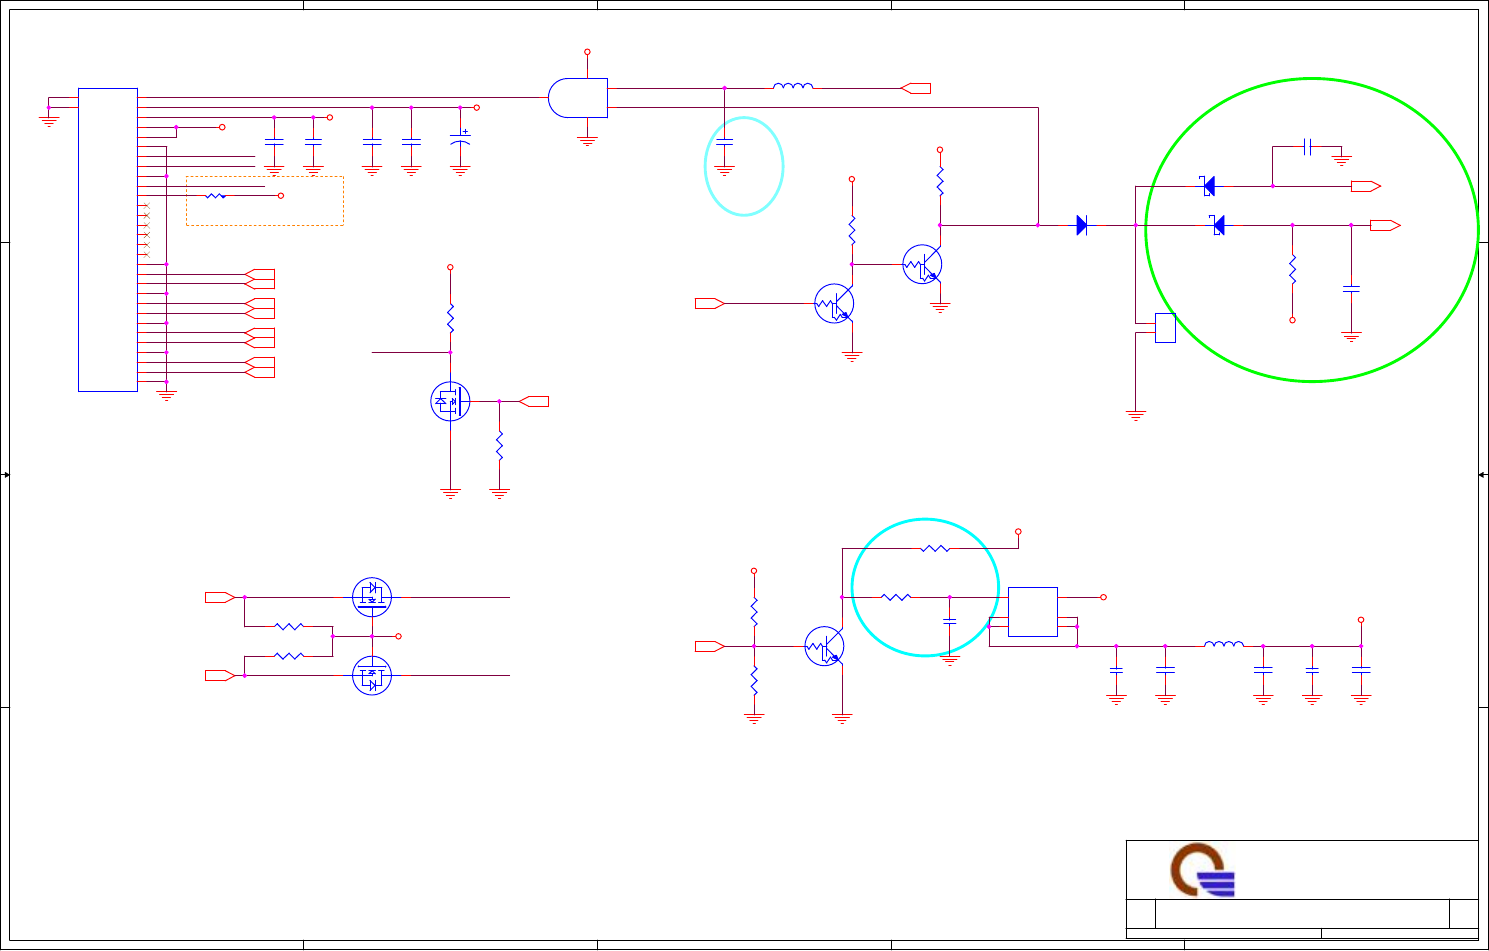This screenshot has height=951, width=1489.
Task: Select the upper resistor between the stacked MOSFET ports
Action: click(x=289, y=627)
